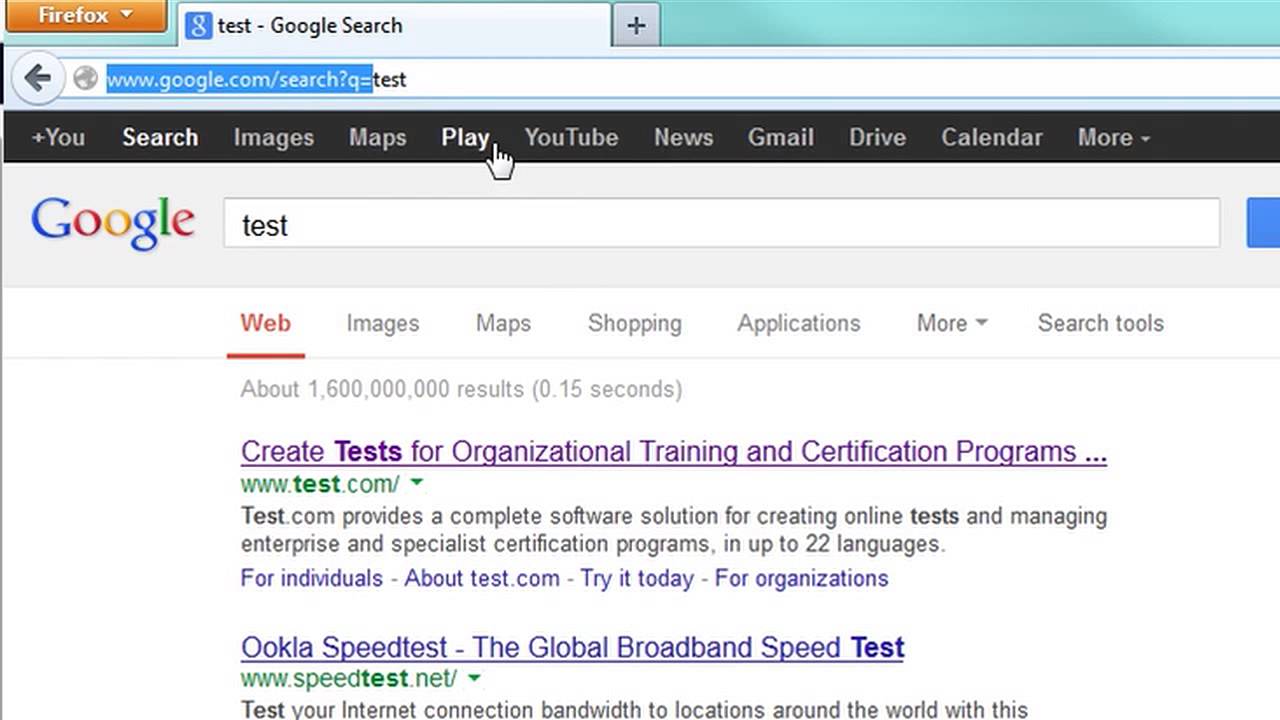The image size is (1280, 720).
Task: Switch to the Images results tab
Action: (x=382, y=323)
